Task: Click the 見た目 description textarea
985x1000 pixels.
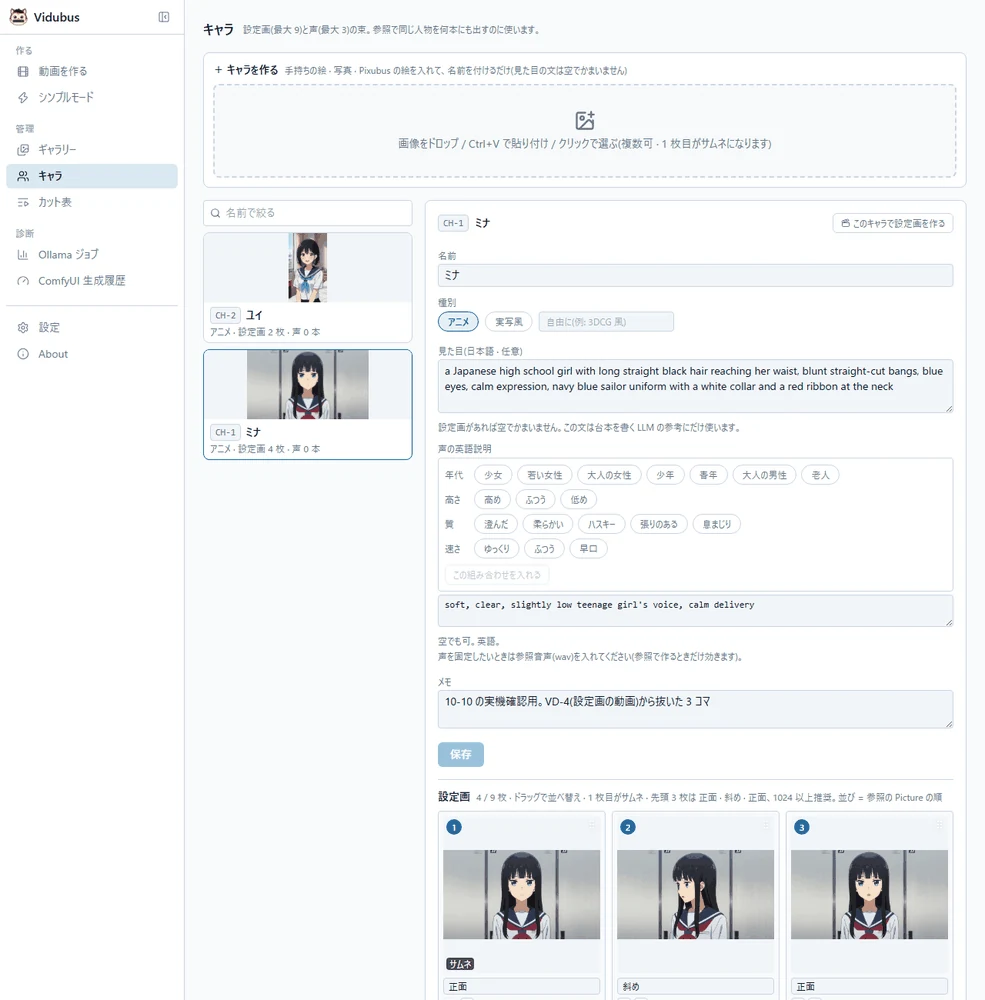Action: coord(695,386)
